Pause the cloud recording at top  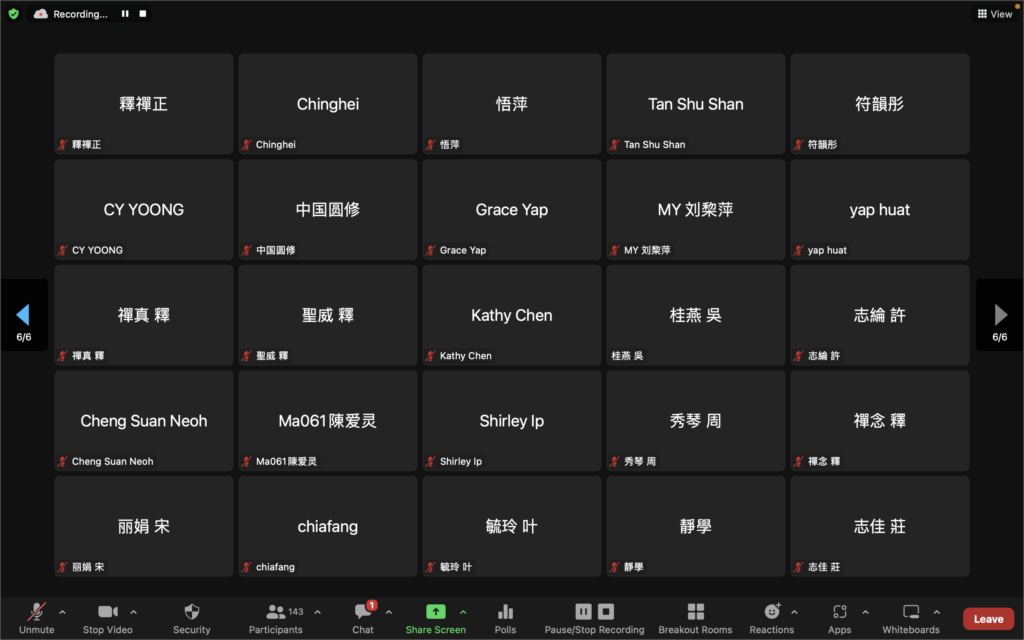coord(125,14)
